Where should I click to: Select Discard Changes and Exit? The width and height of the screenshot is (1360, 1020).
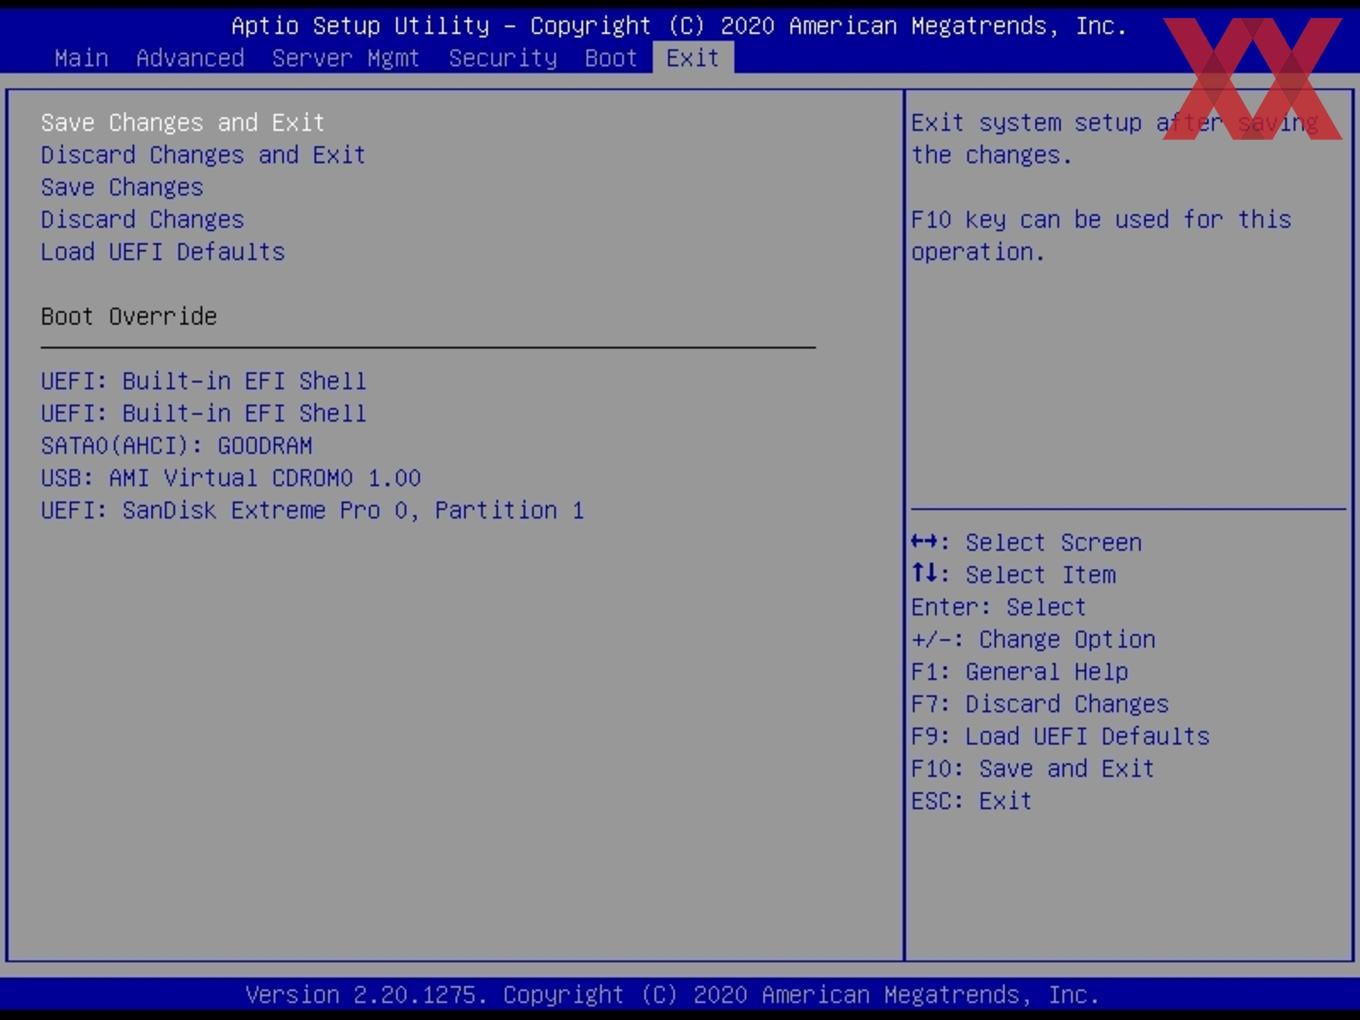(203, 155)
